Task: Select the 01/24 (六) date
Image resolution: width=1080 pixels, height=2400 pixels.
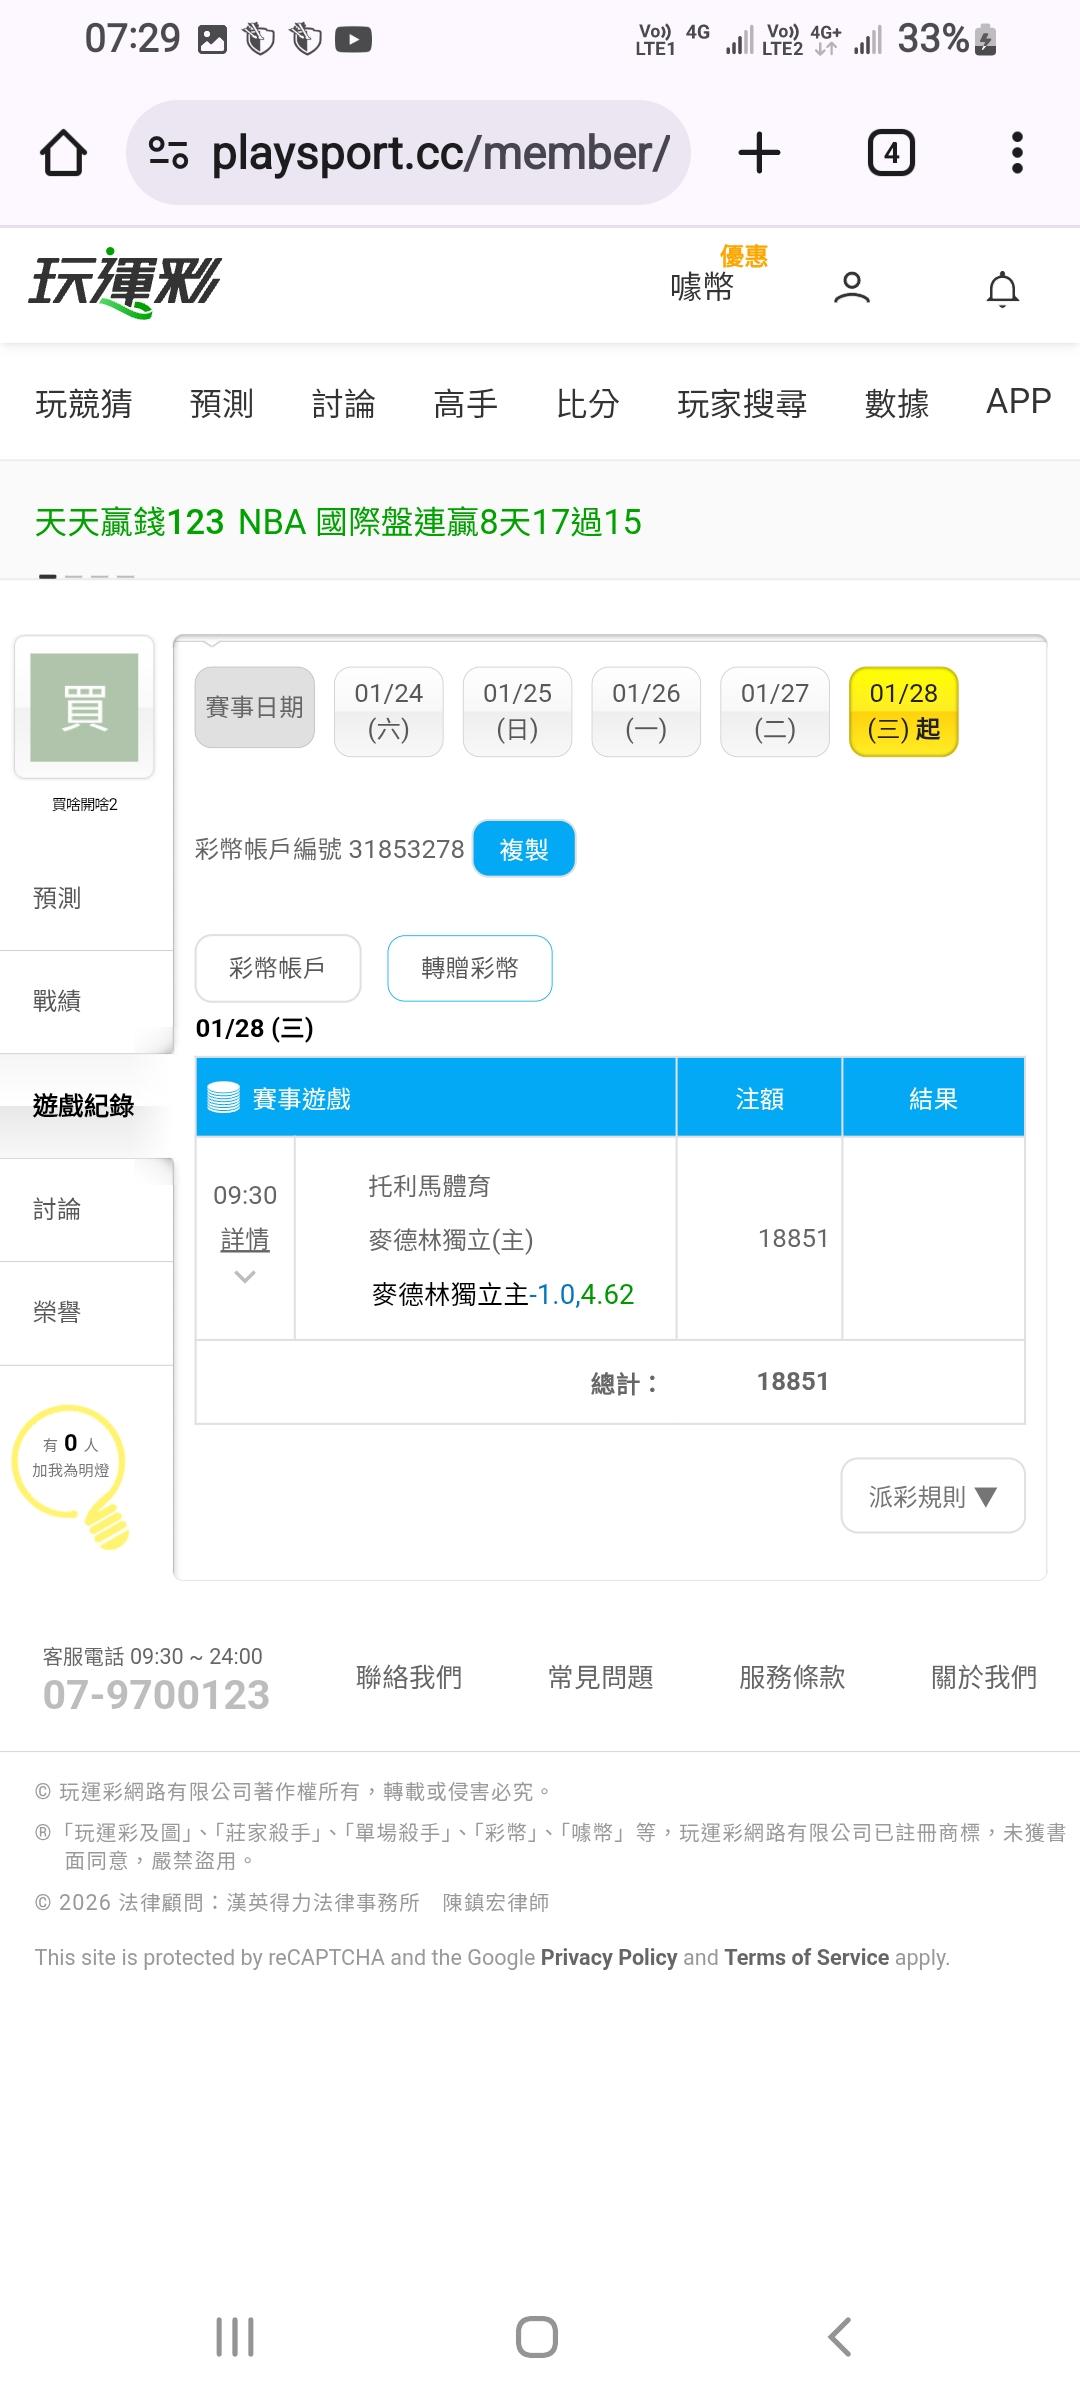Action: (388, 711)
